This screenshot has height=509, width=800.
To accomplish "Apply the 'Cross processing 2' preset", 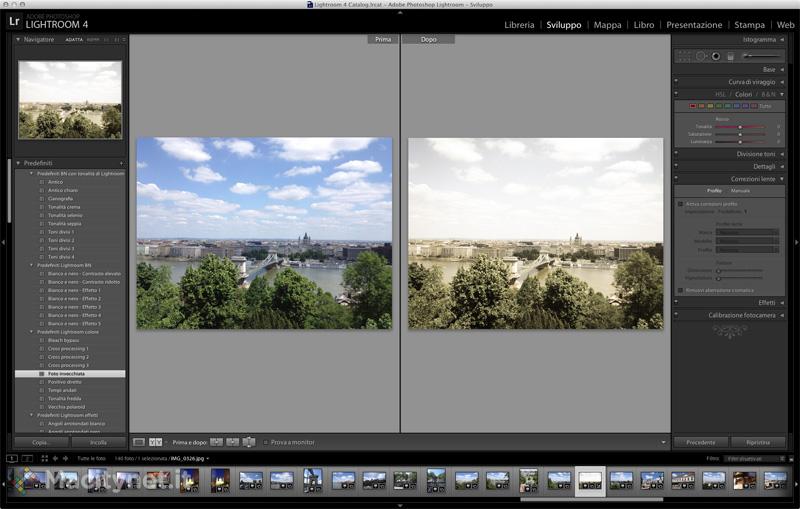I will [x=68, y=357].
